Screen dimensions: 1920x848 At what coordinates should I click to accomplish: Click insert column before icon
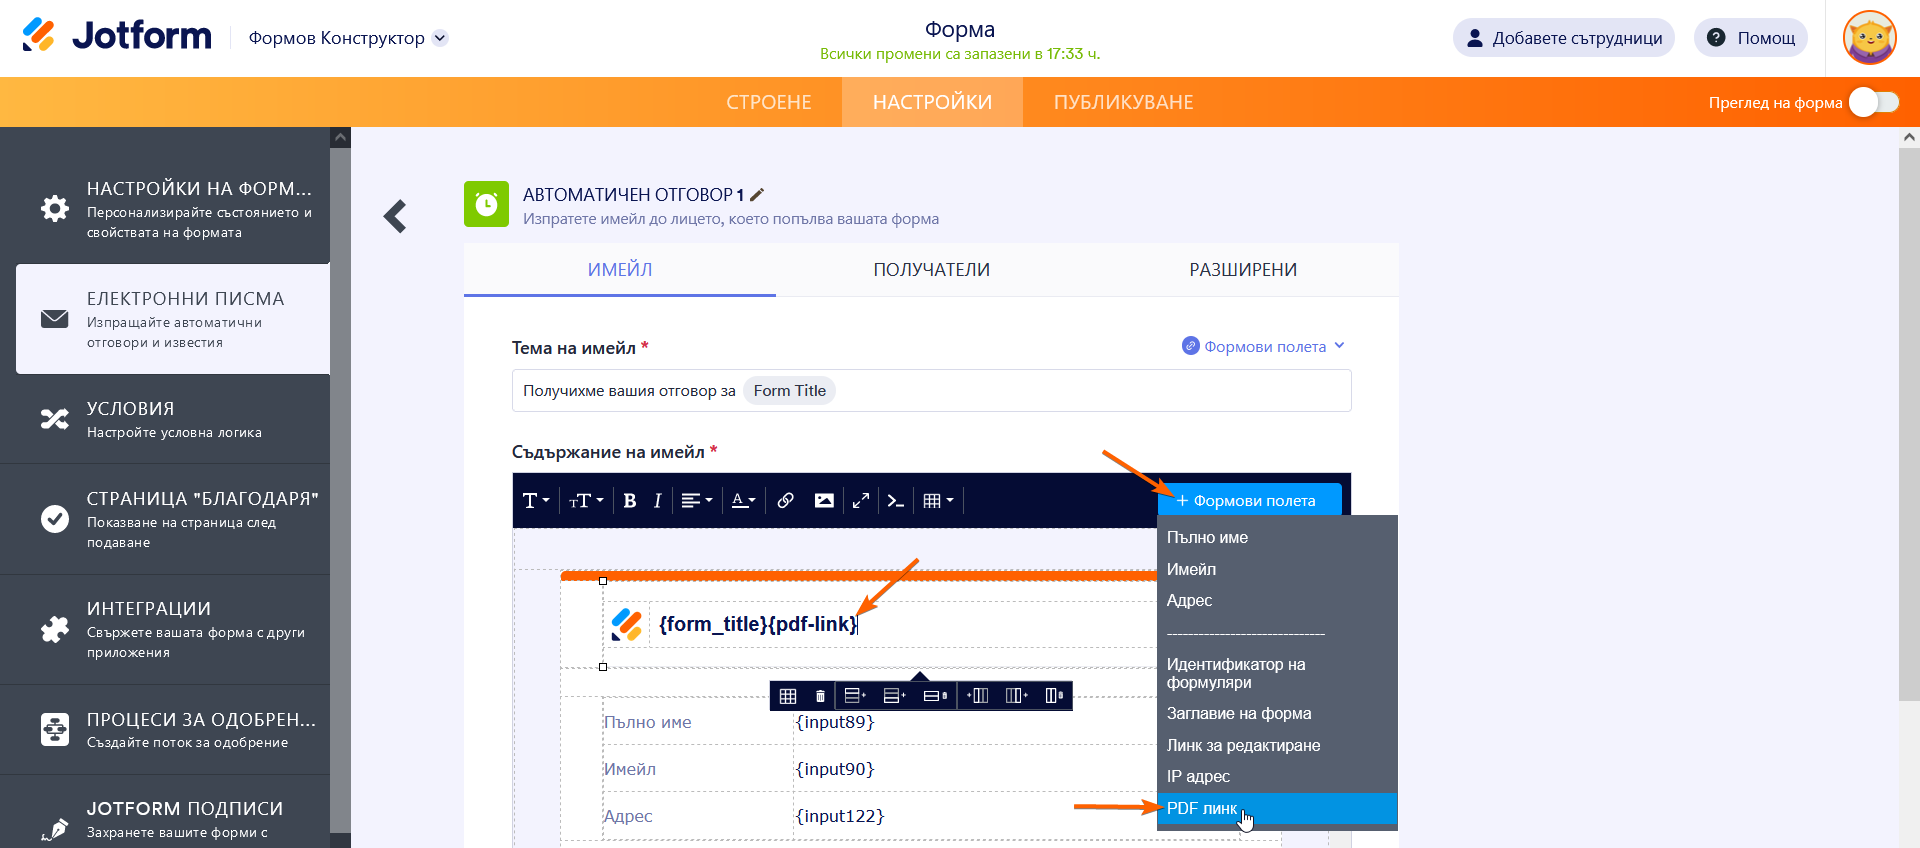(x=978, y=695)
